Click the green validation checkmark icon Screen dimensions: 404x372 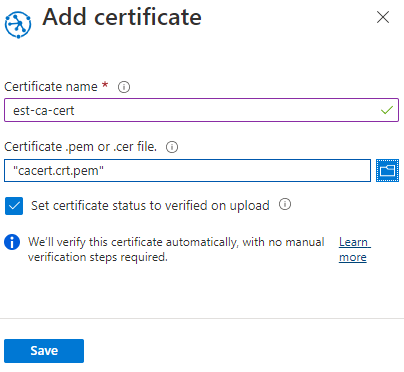click(387, 110)
